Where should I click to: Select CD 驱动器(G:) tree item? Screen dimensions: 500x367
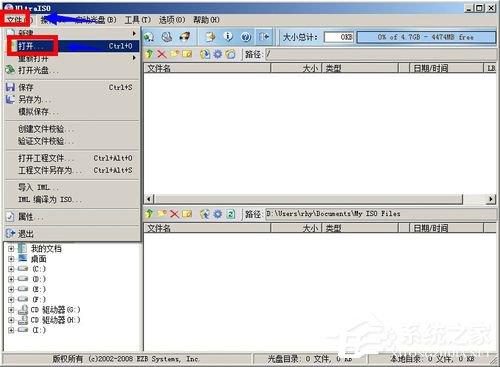55,310
